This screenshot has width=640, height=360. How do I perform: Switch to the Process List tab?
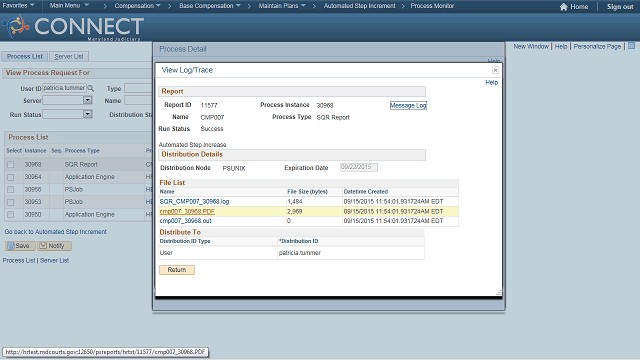point(25,56)
